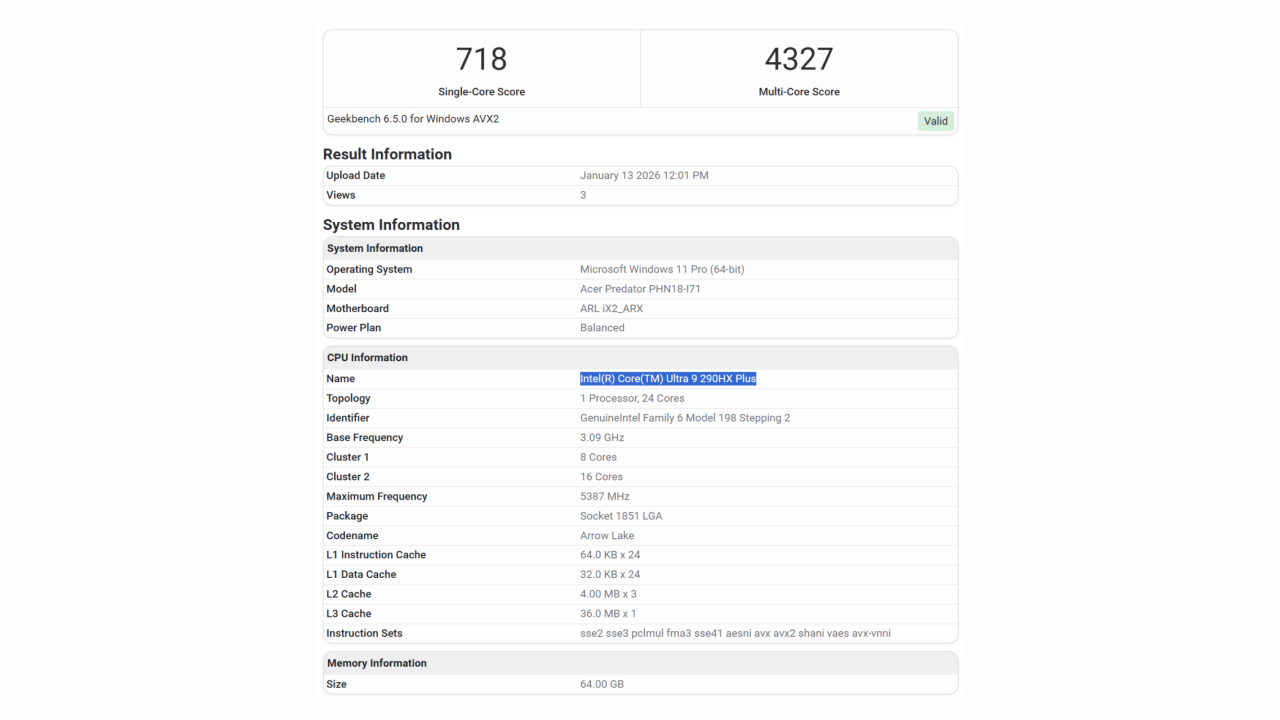Screen dimensions: 1280x720
Task: Click the 64.00 GB memory size value
Action: click(x=603, y=685)
